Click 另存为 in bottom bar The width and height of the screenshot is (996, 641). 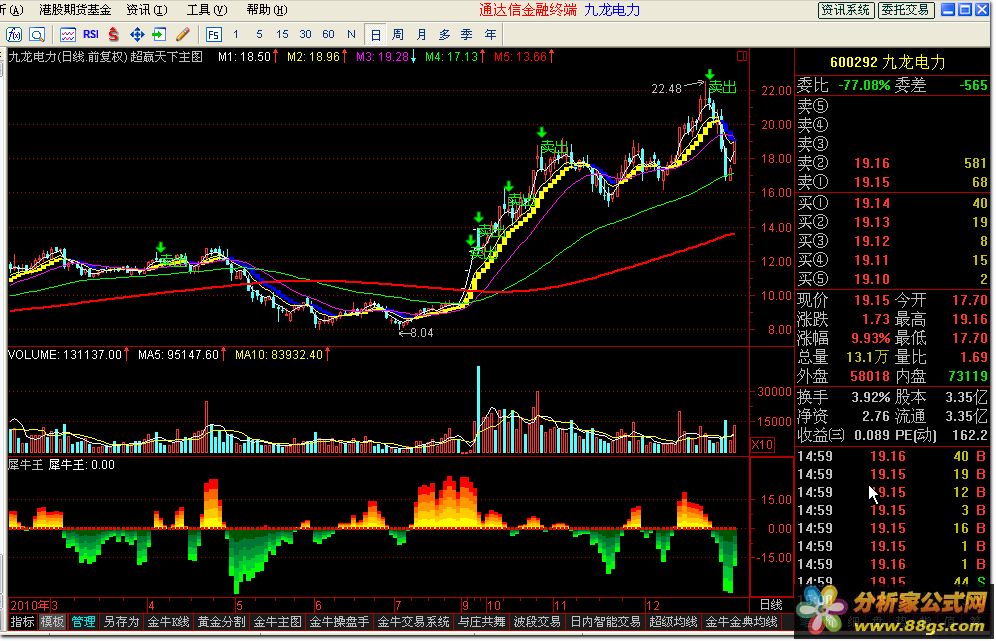121,622
